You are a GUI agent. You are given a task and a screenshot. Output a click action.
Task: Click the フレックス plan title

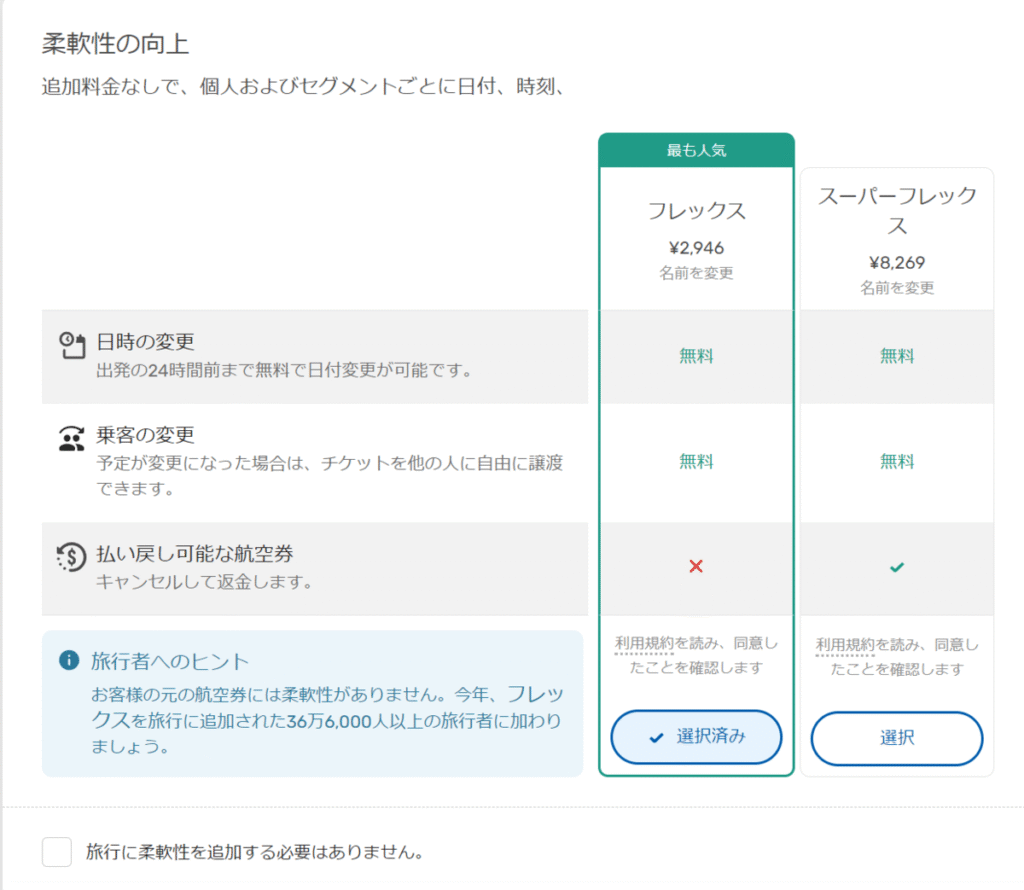pyautogui.click(x=696, y=211)
